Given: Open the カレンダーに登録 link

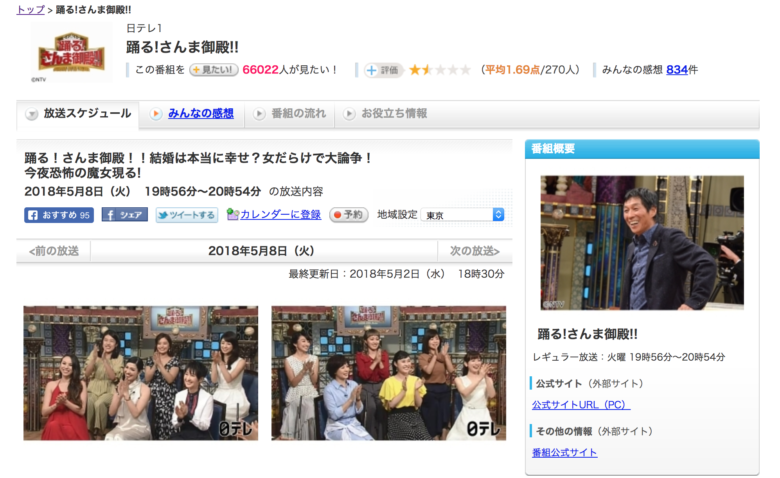Looking at the screenshot, I should pos(281,214).
